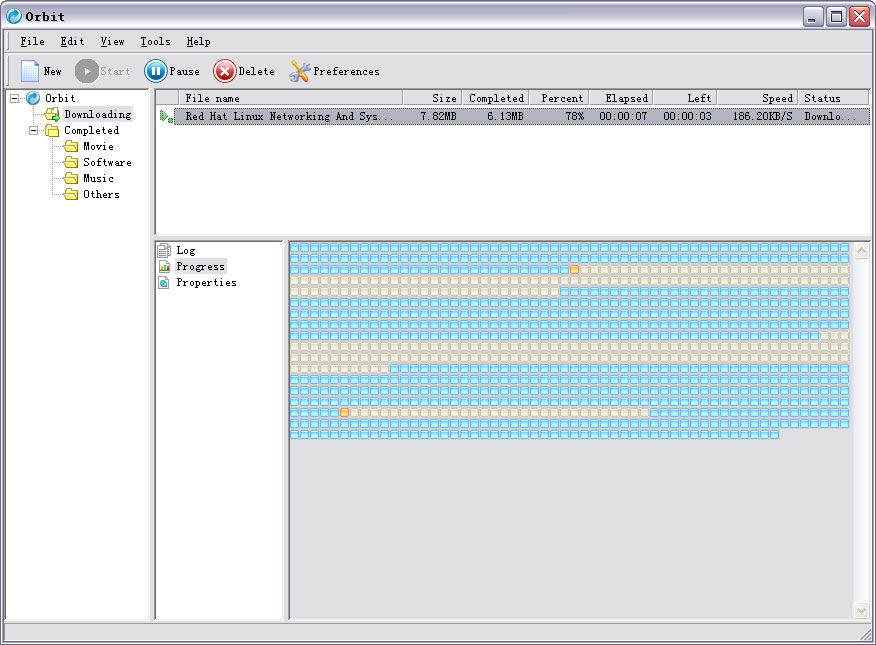876x645 pixels.
Task: Sort by the Percent column header
Action: [x=560, y=98]
